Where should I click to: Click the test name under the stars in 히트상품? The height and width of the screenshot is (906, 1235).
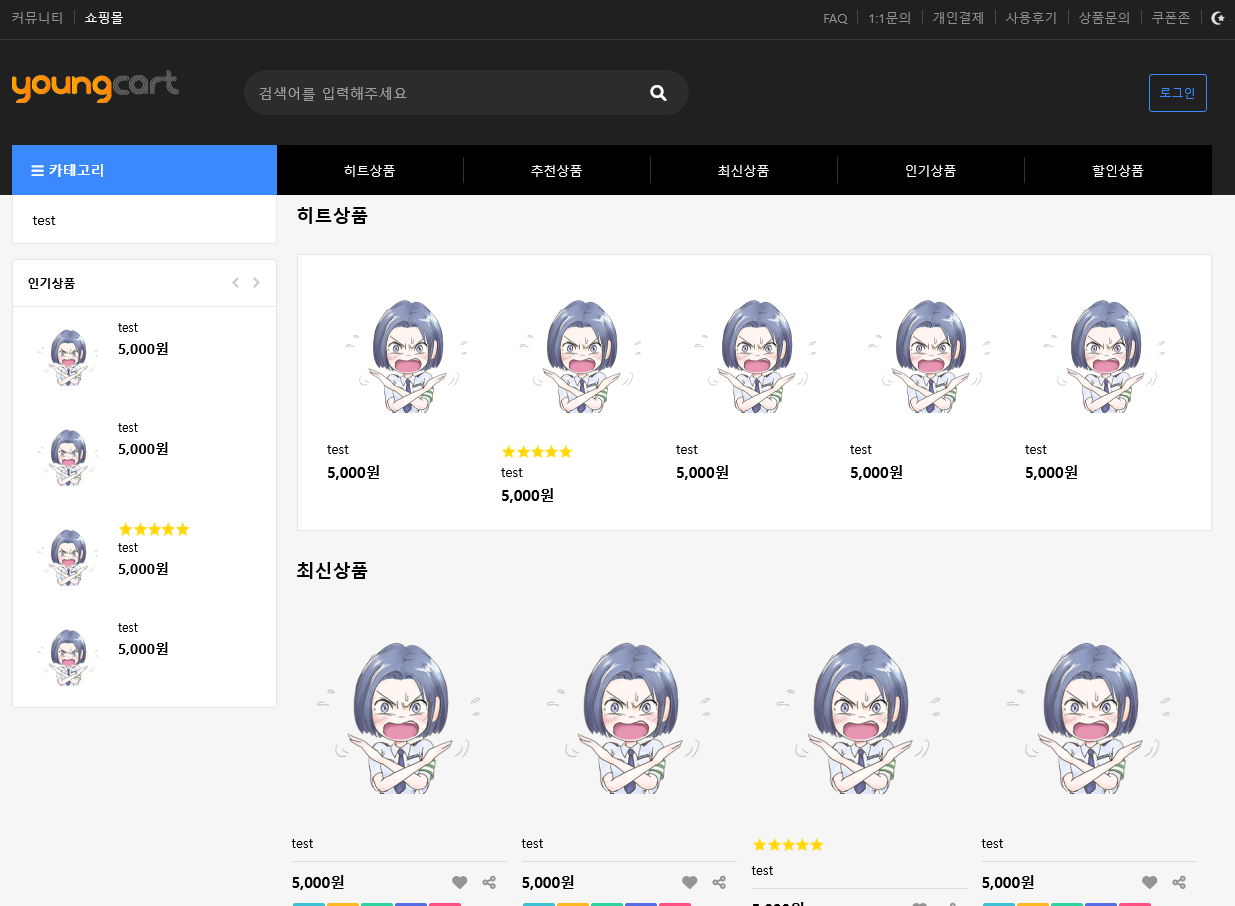click(512, 473)
